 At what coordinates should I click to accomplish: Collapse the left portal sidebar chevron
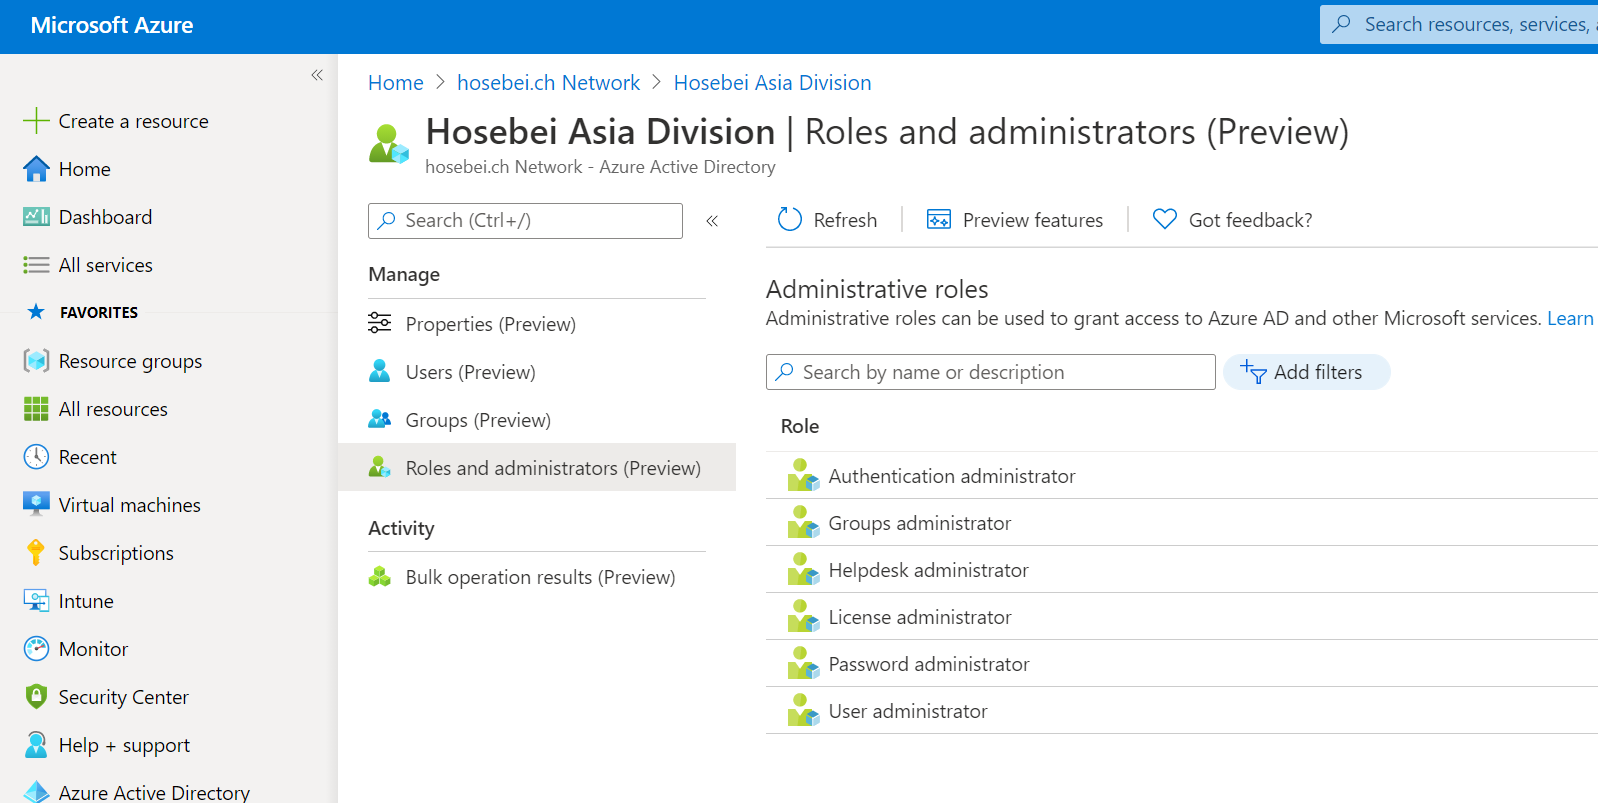coord(317,75)
